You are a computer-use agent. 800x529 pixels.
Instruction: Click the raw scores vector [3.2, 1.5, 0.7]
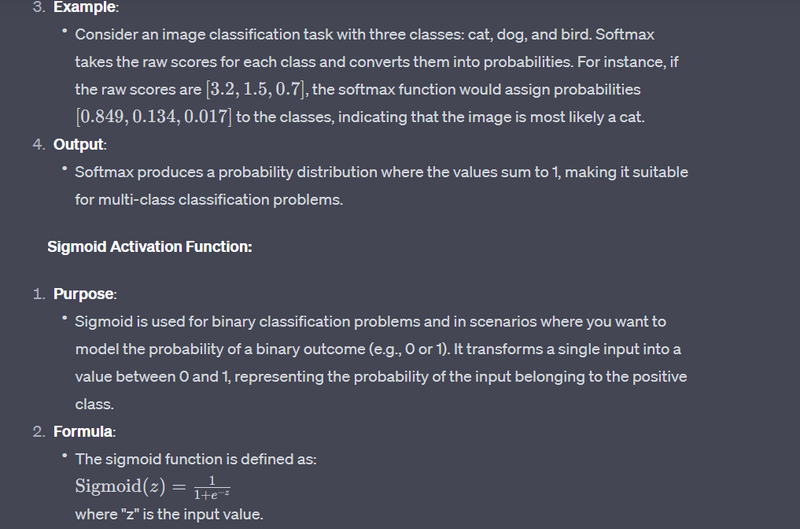255,90
